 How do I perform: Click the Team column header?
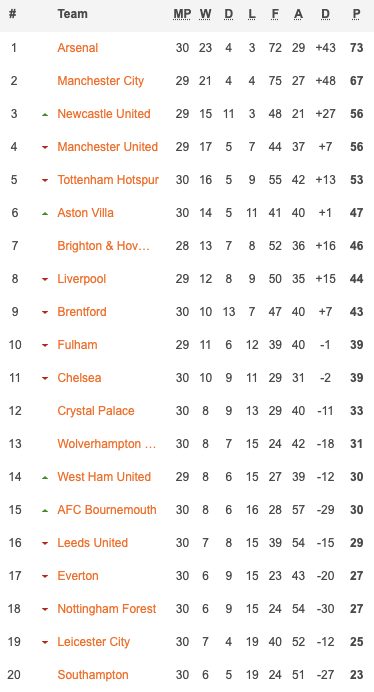(72, 14)
